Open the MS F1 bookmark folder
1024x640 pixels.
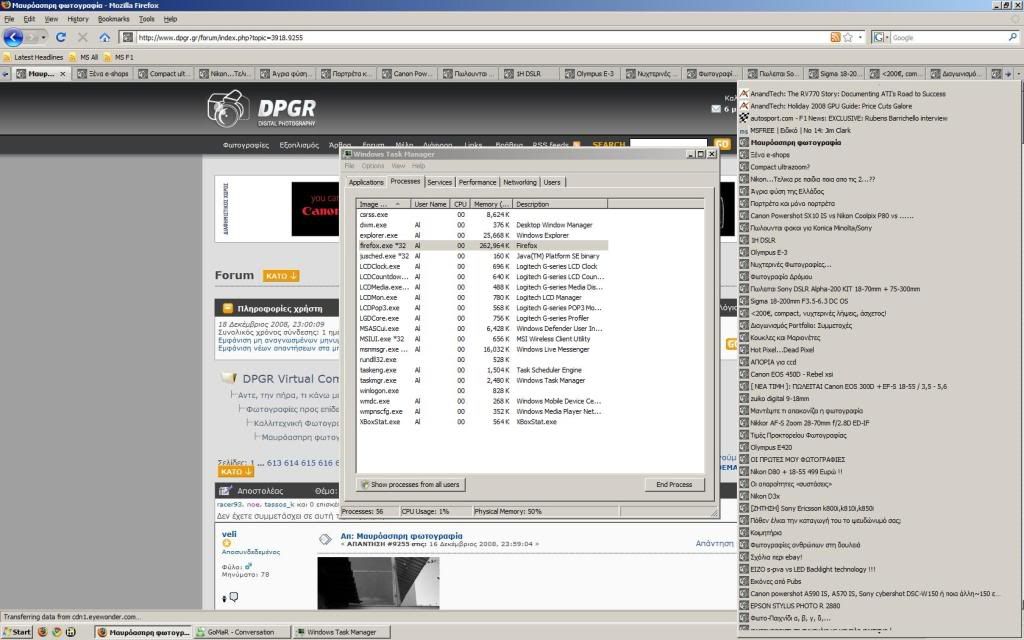(x=118, y=57)
